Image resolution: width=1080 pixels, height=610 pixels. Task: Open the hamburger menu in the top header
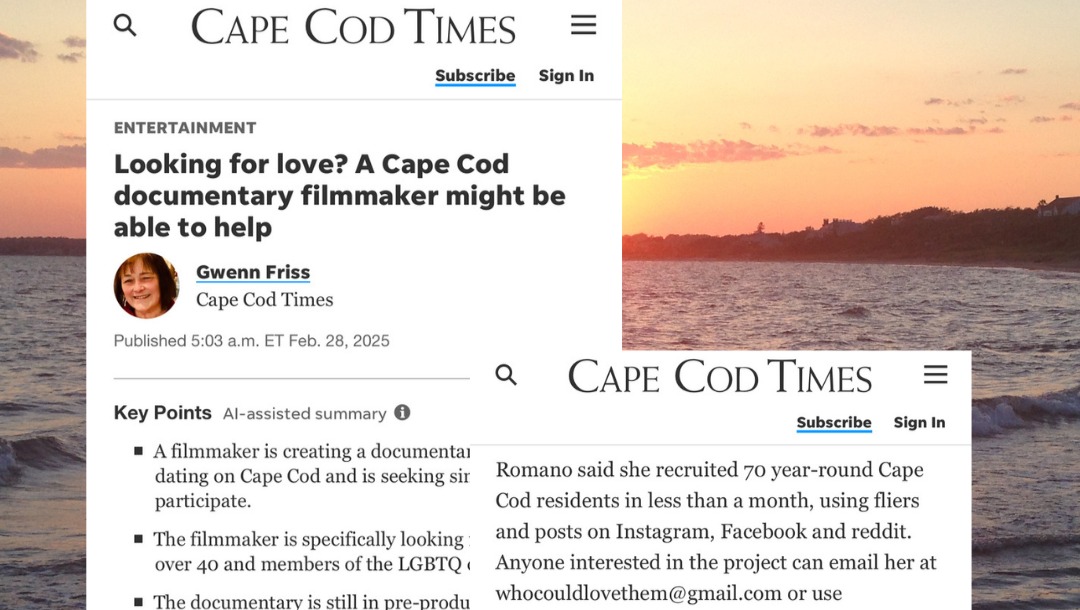click(x=584, y=26)
